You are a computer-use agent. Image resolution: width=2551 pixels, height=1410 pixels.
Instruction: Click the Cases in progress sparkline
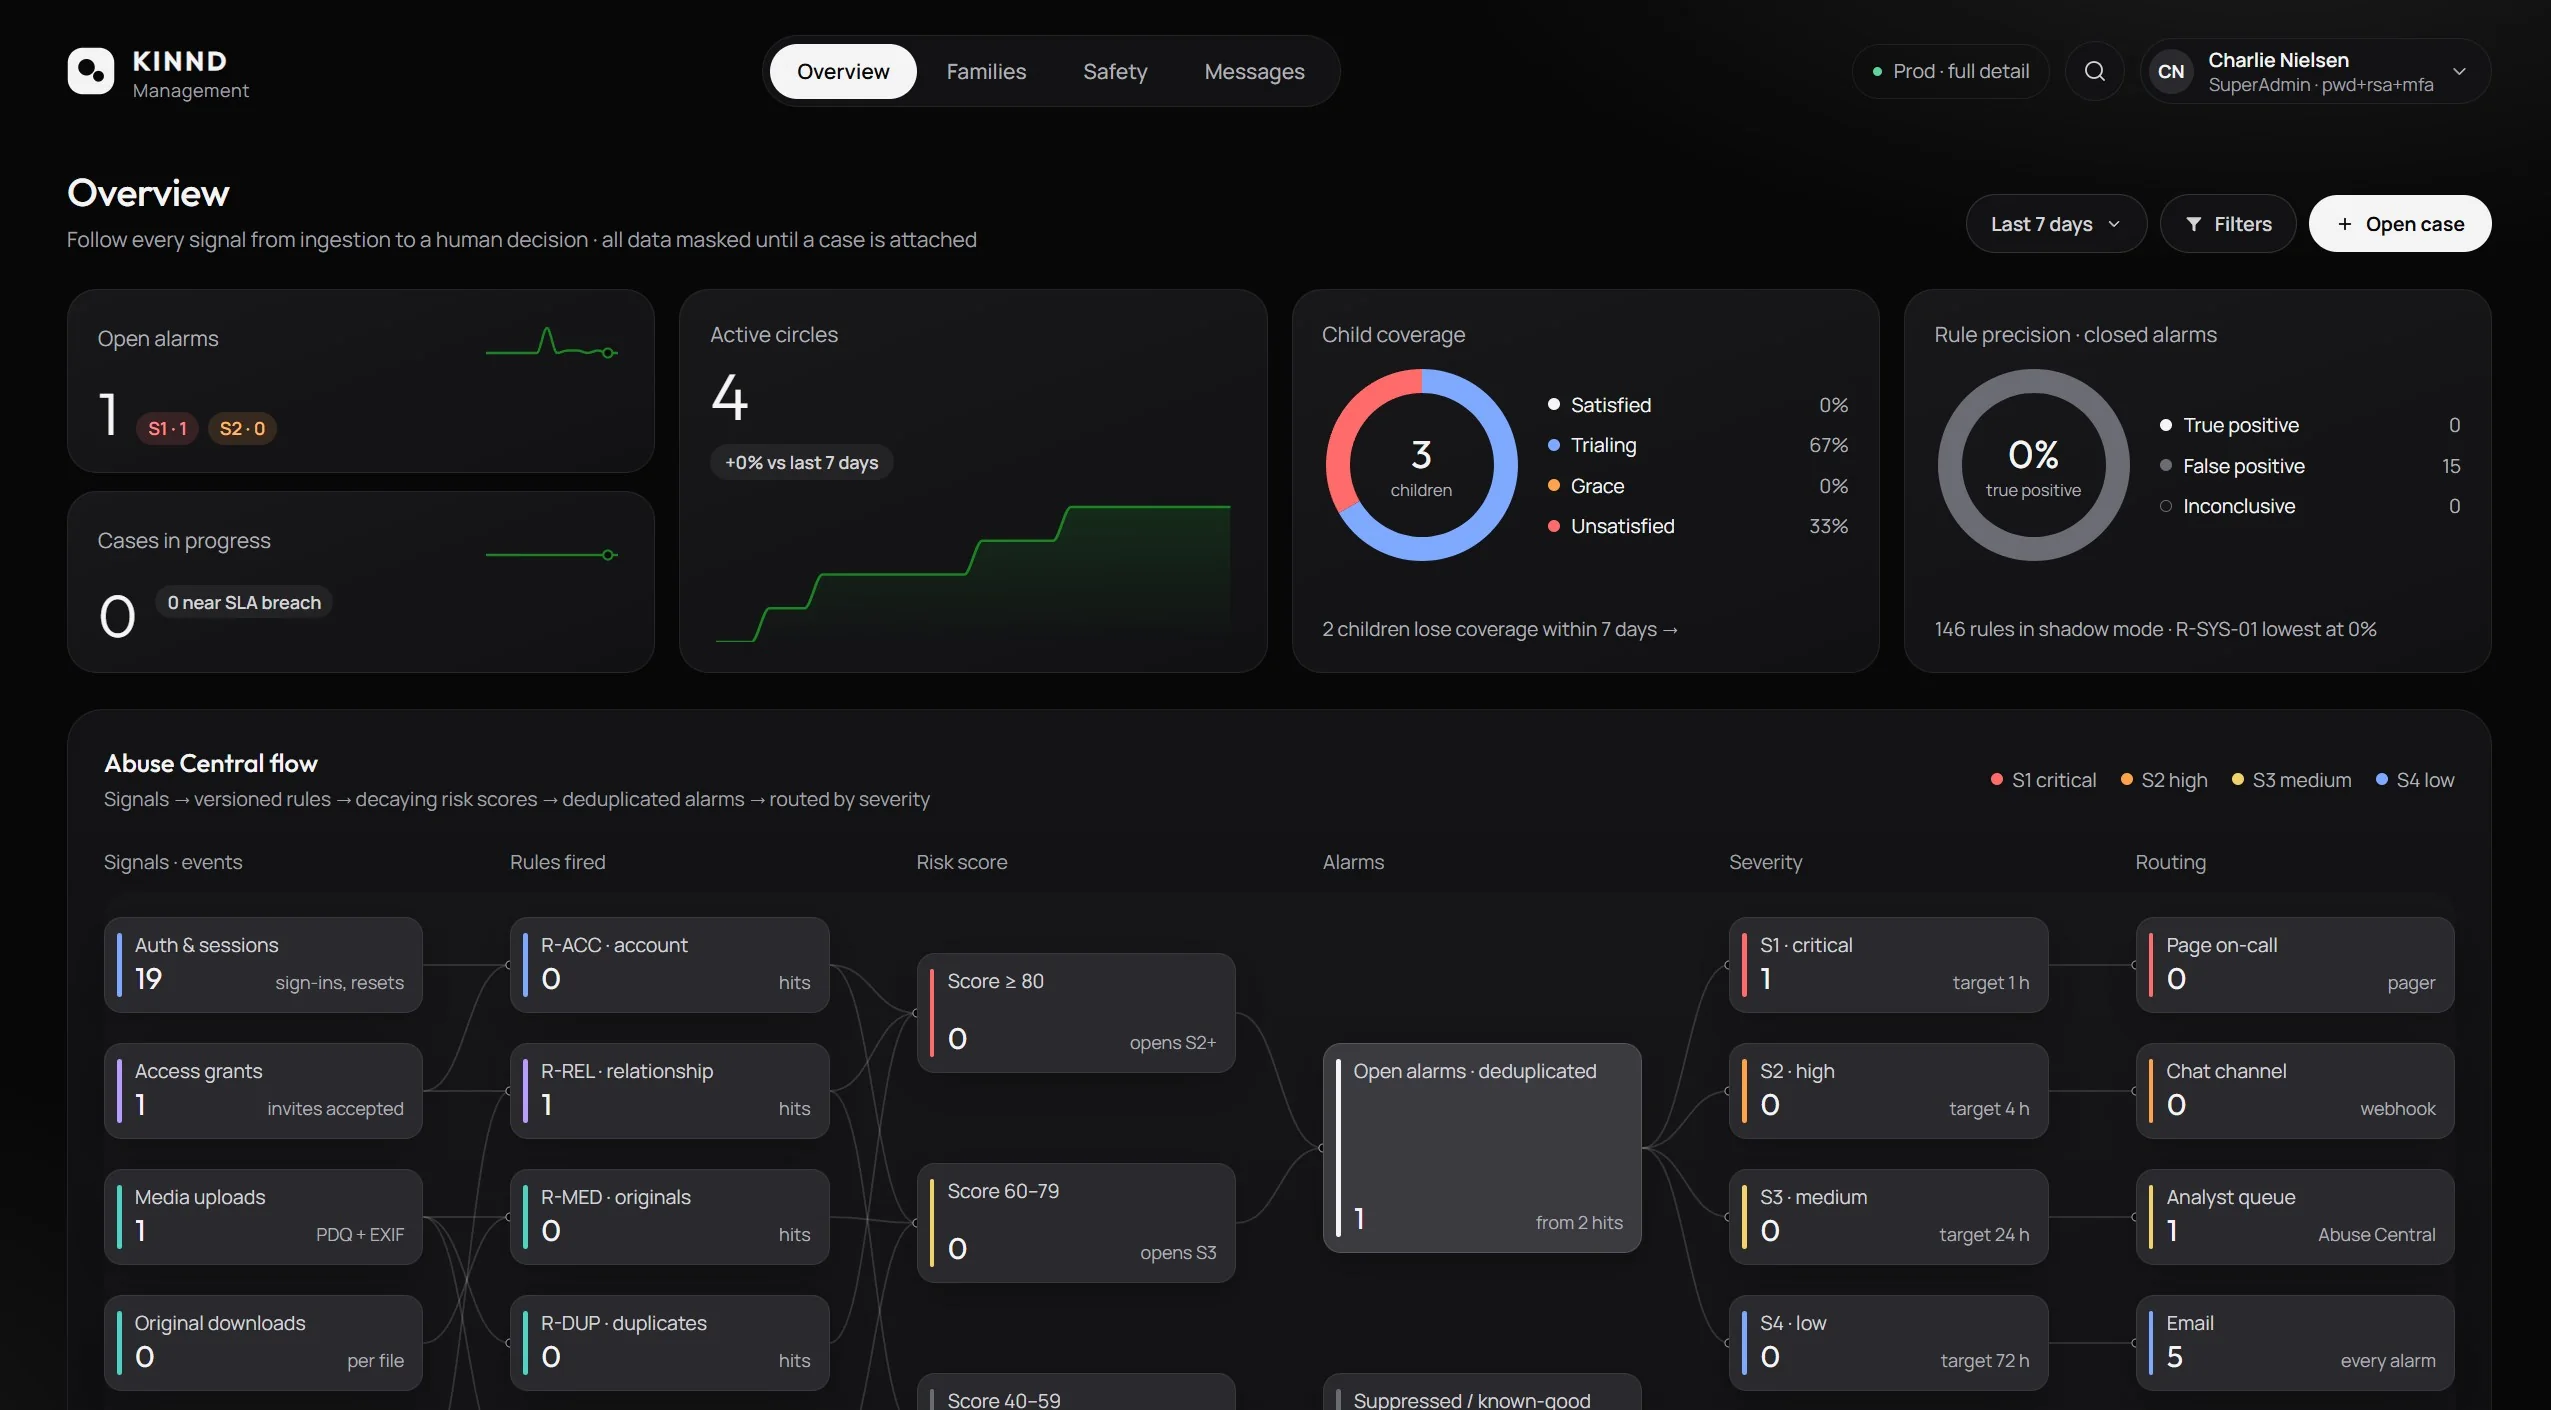pyautogui.click(x=552, y=555)
